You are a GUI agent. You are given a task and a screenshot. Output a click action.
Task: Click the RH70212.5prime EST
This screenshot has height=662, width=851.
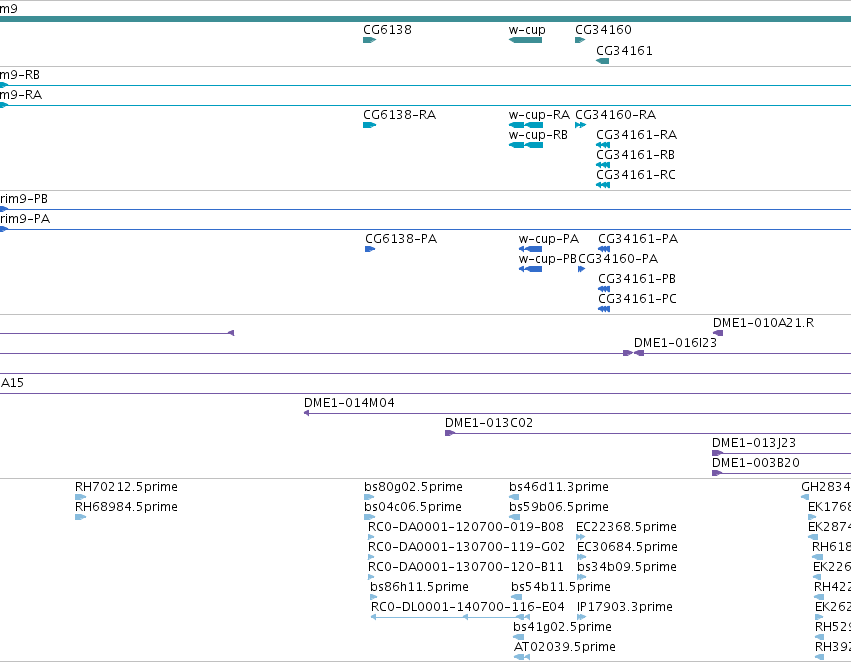point(80,498)
